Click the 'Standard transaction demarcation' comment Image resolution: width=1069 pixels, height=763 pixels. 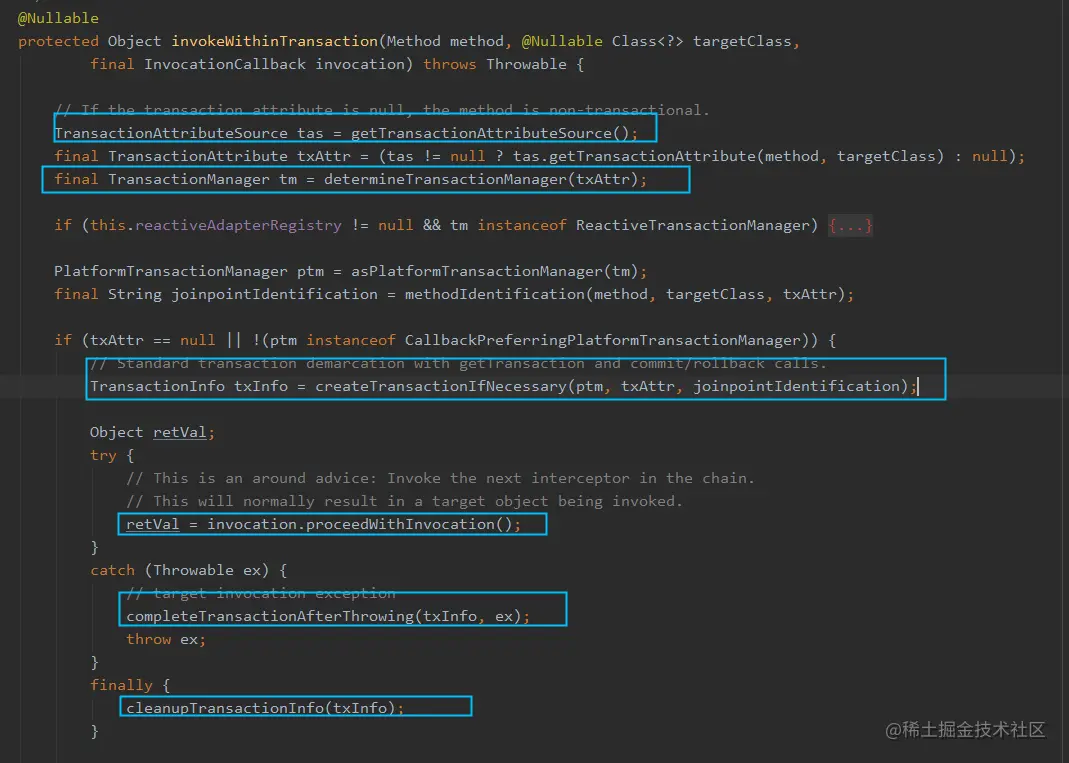(x=458, y=363)
